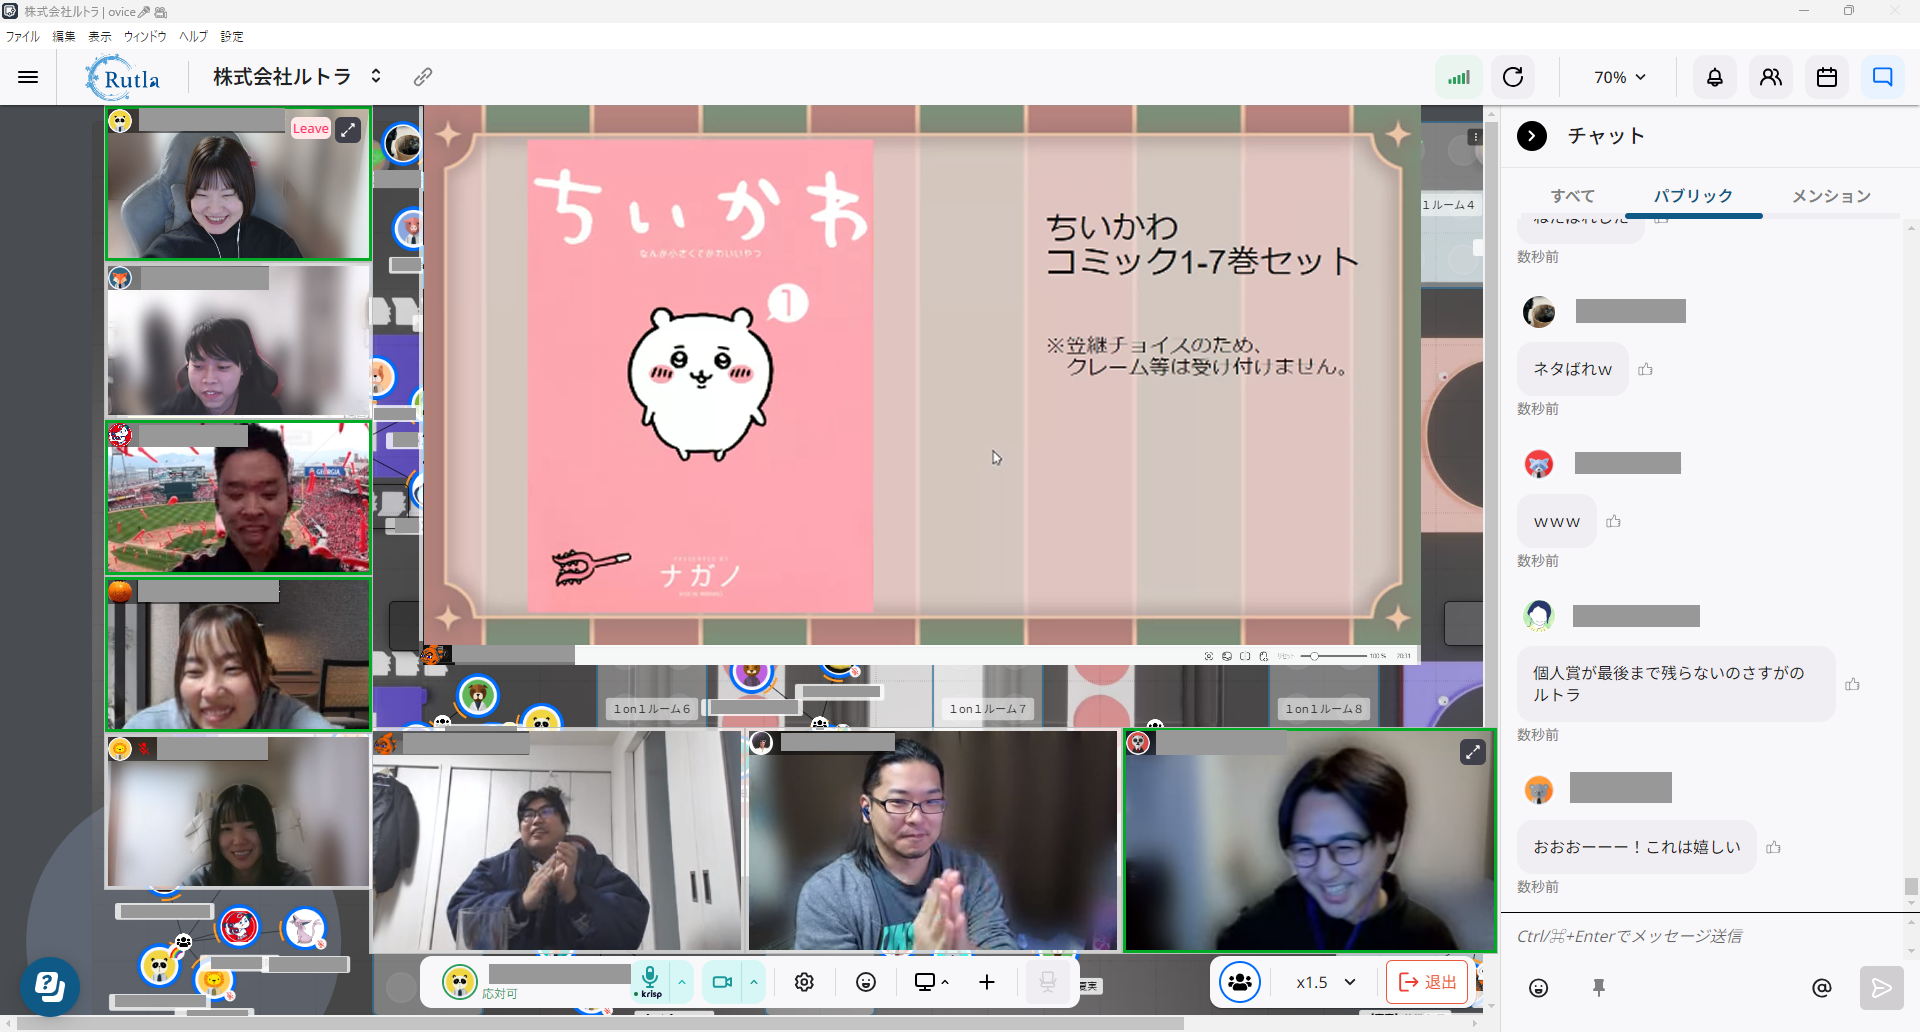Open the notifications bell
The height and width of the screenshot is (1032, 1920).
click(1714, 77)
